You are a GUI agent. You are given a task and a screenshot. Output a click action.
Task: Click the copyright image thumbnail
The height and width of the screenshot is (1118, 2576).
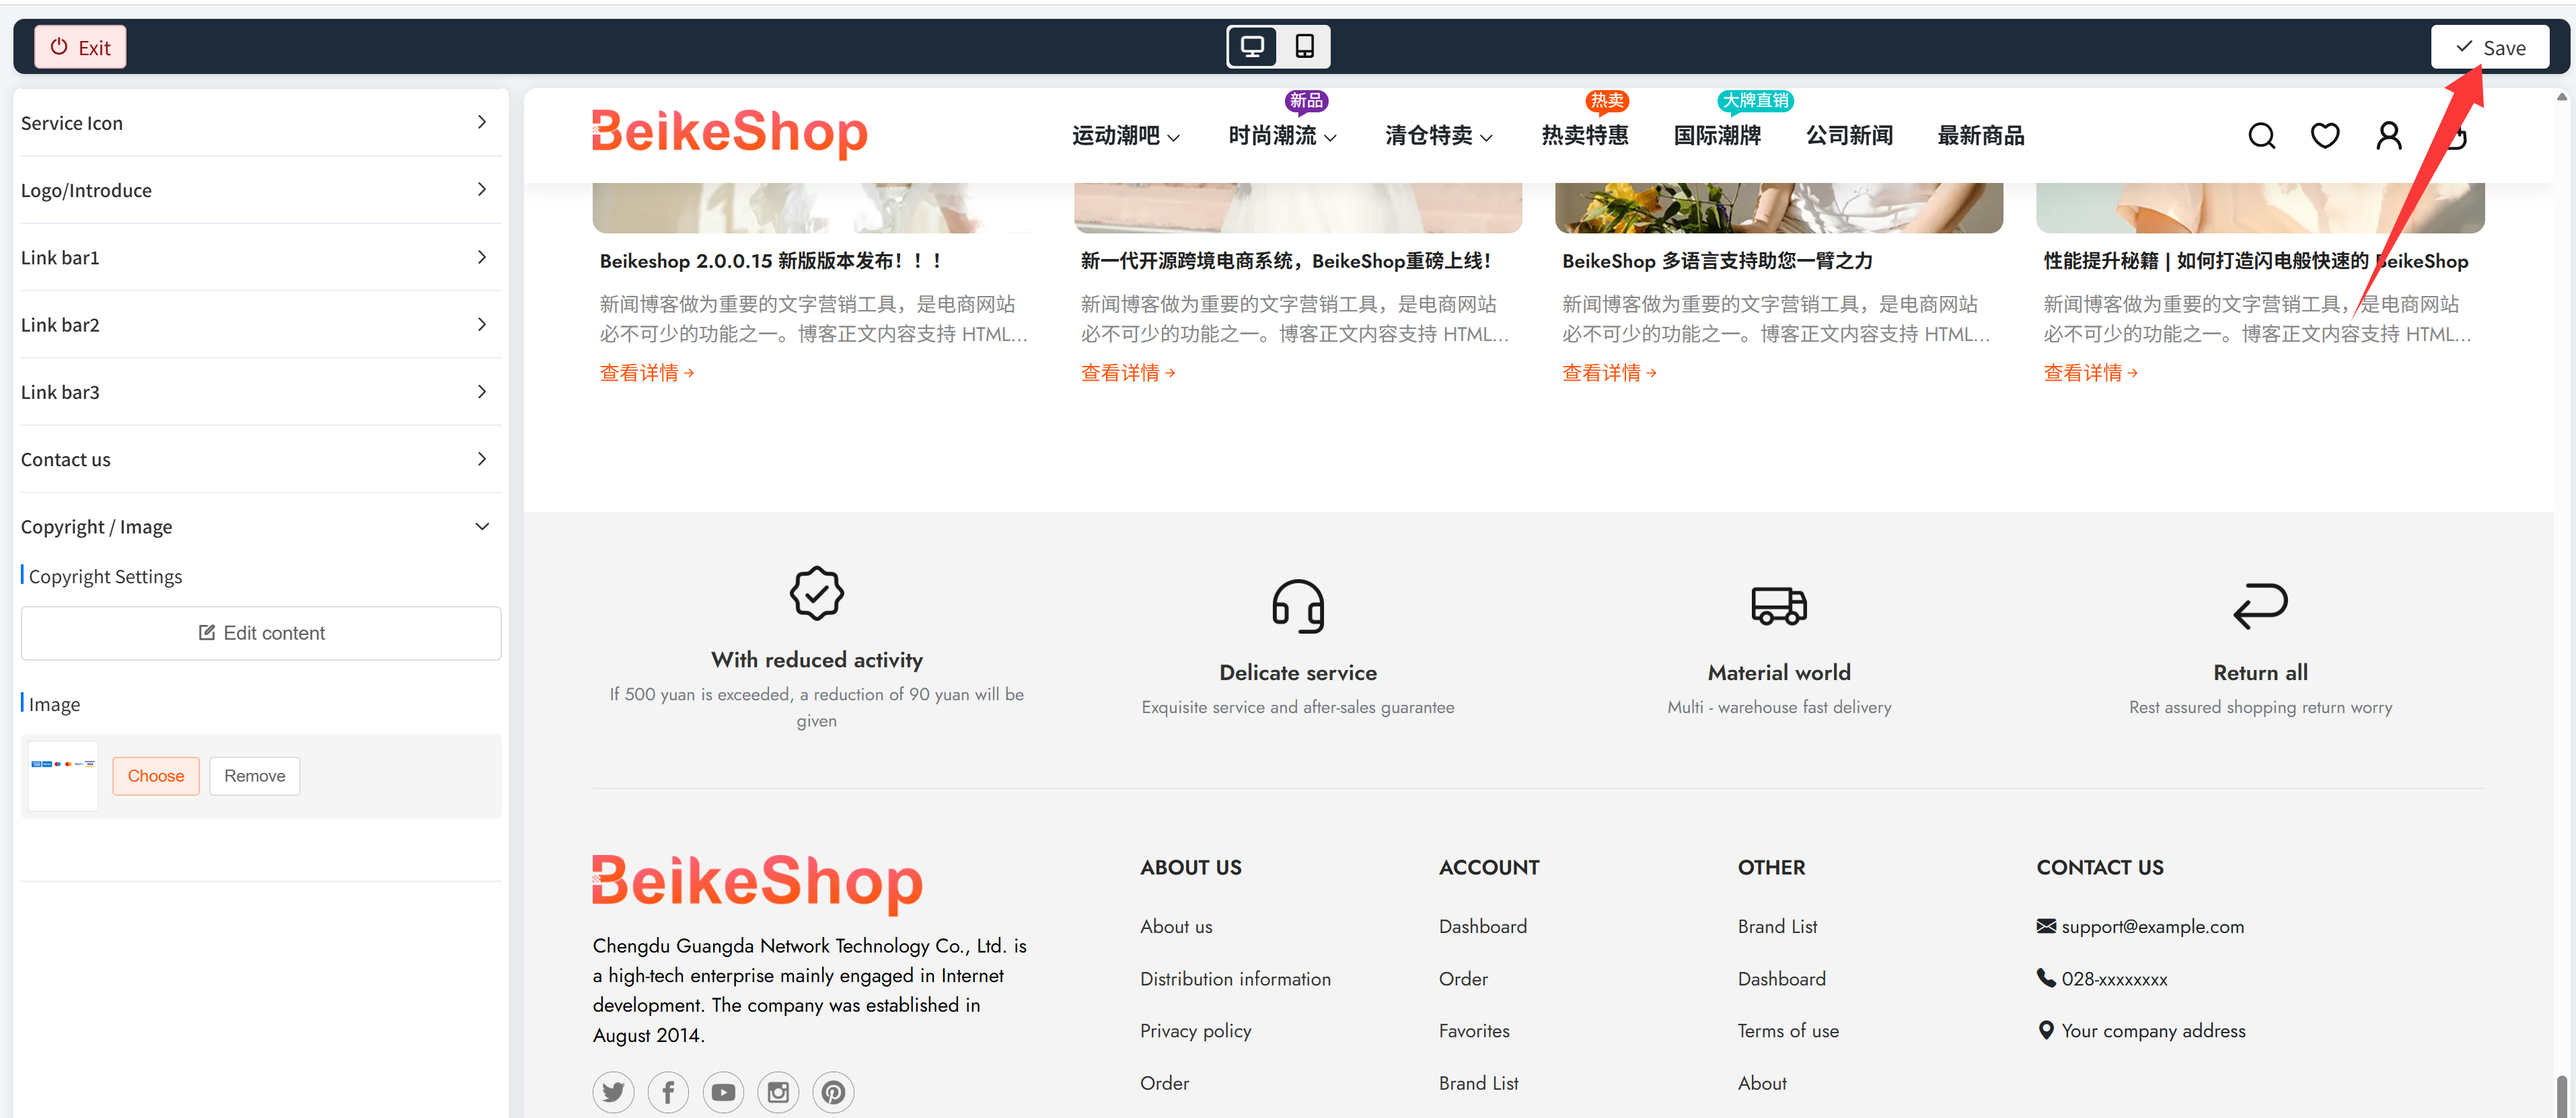pos(62,775)
